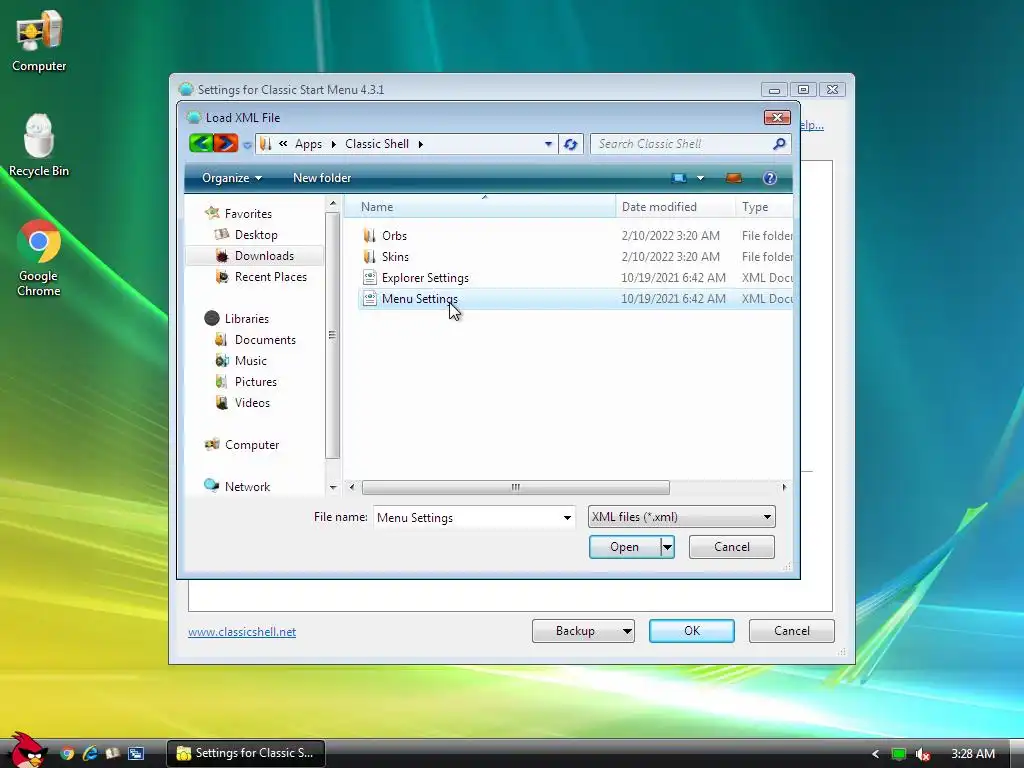Open Desktop in navigation pane
1024x768 pixels.
[x=256, y=234]
